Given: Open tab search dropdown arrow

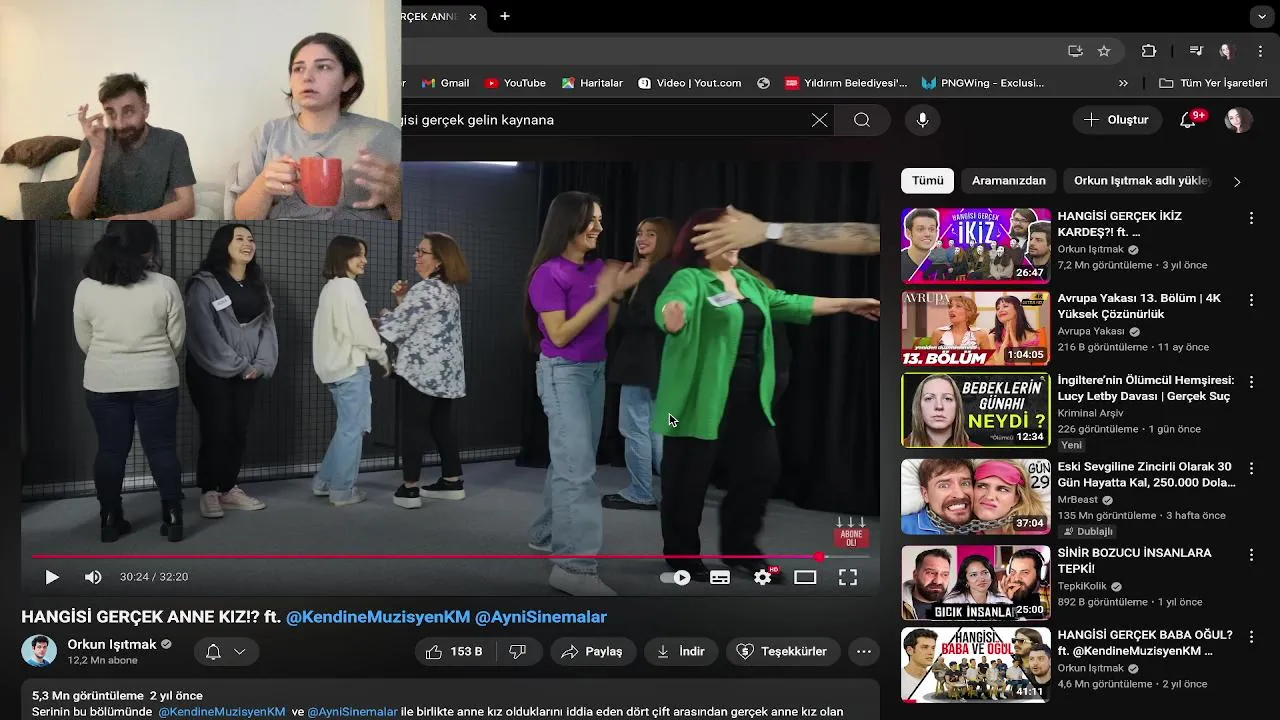Looking at the screenshot, I should point(1262,16).
